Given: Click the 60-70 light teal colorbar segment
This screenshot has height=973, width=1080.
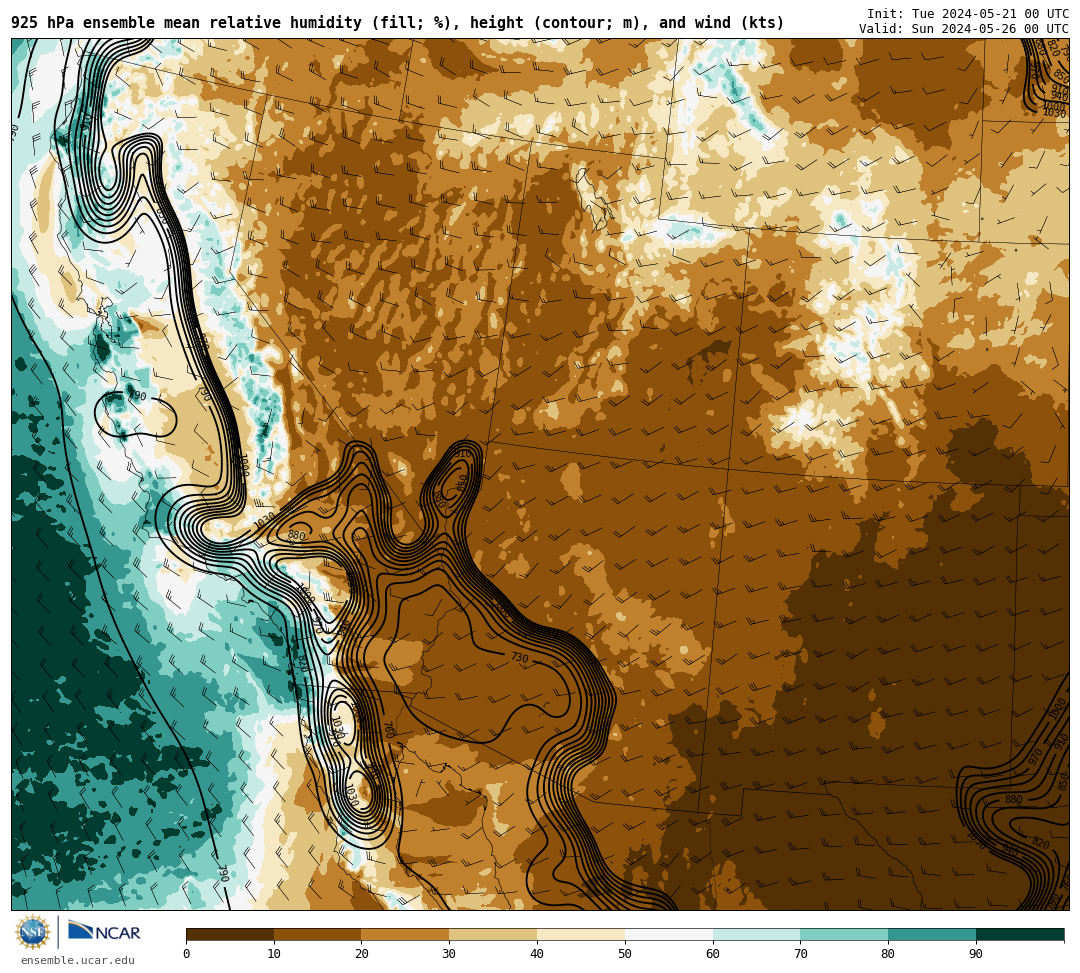Looking at the screenshot, I should pos(756,934).
